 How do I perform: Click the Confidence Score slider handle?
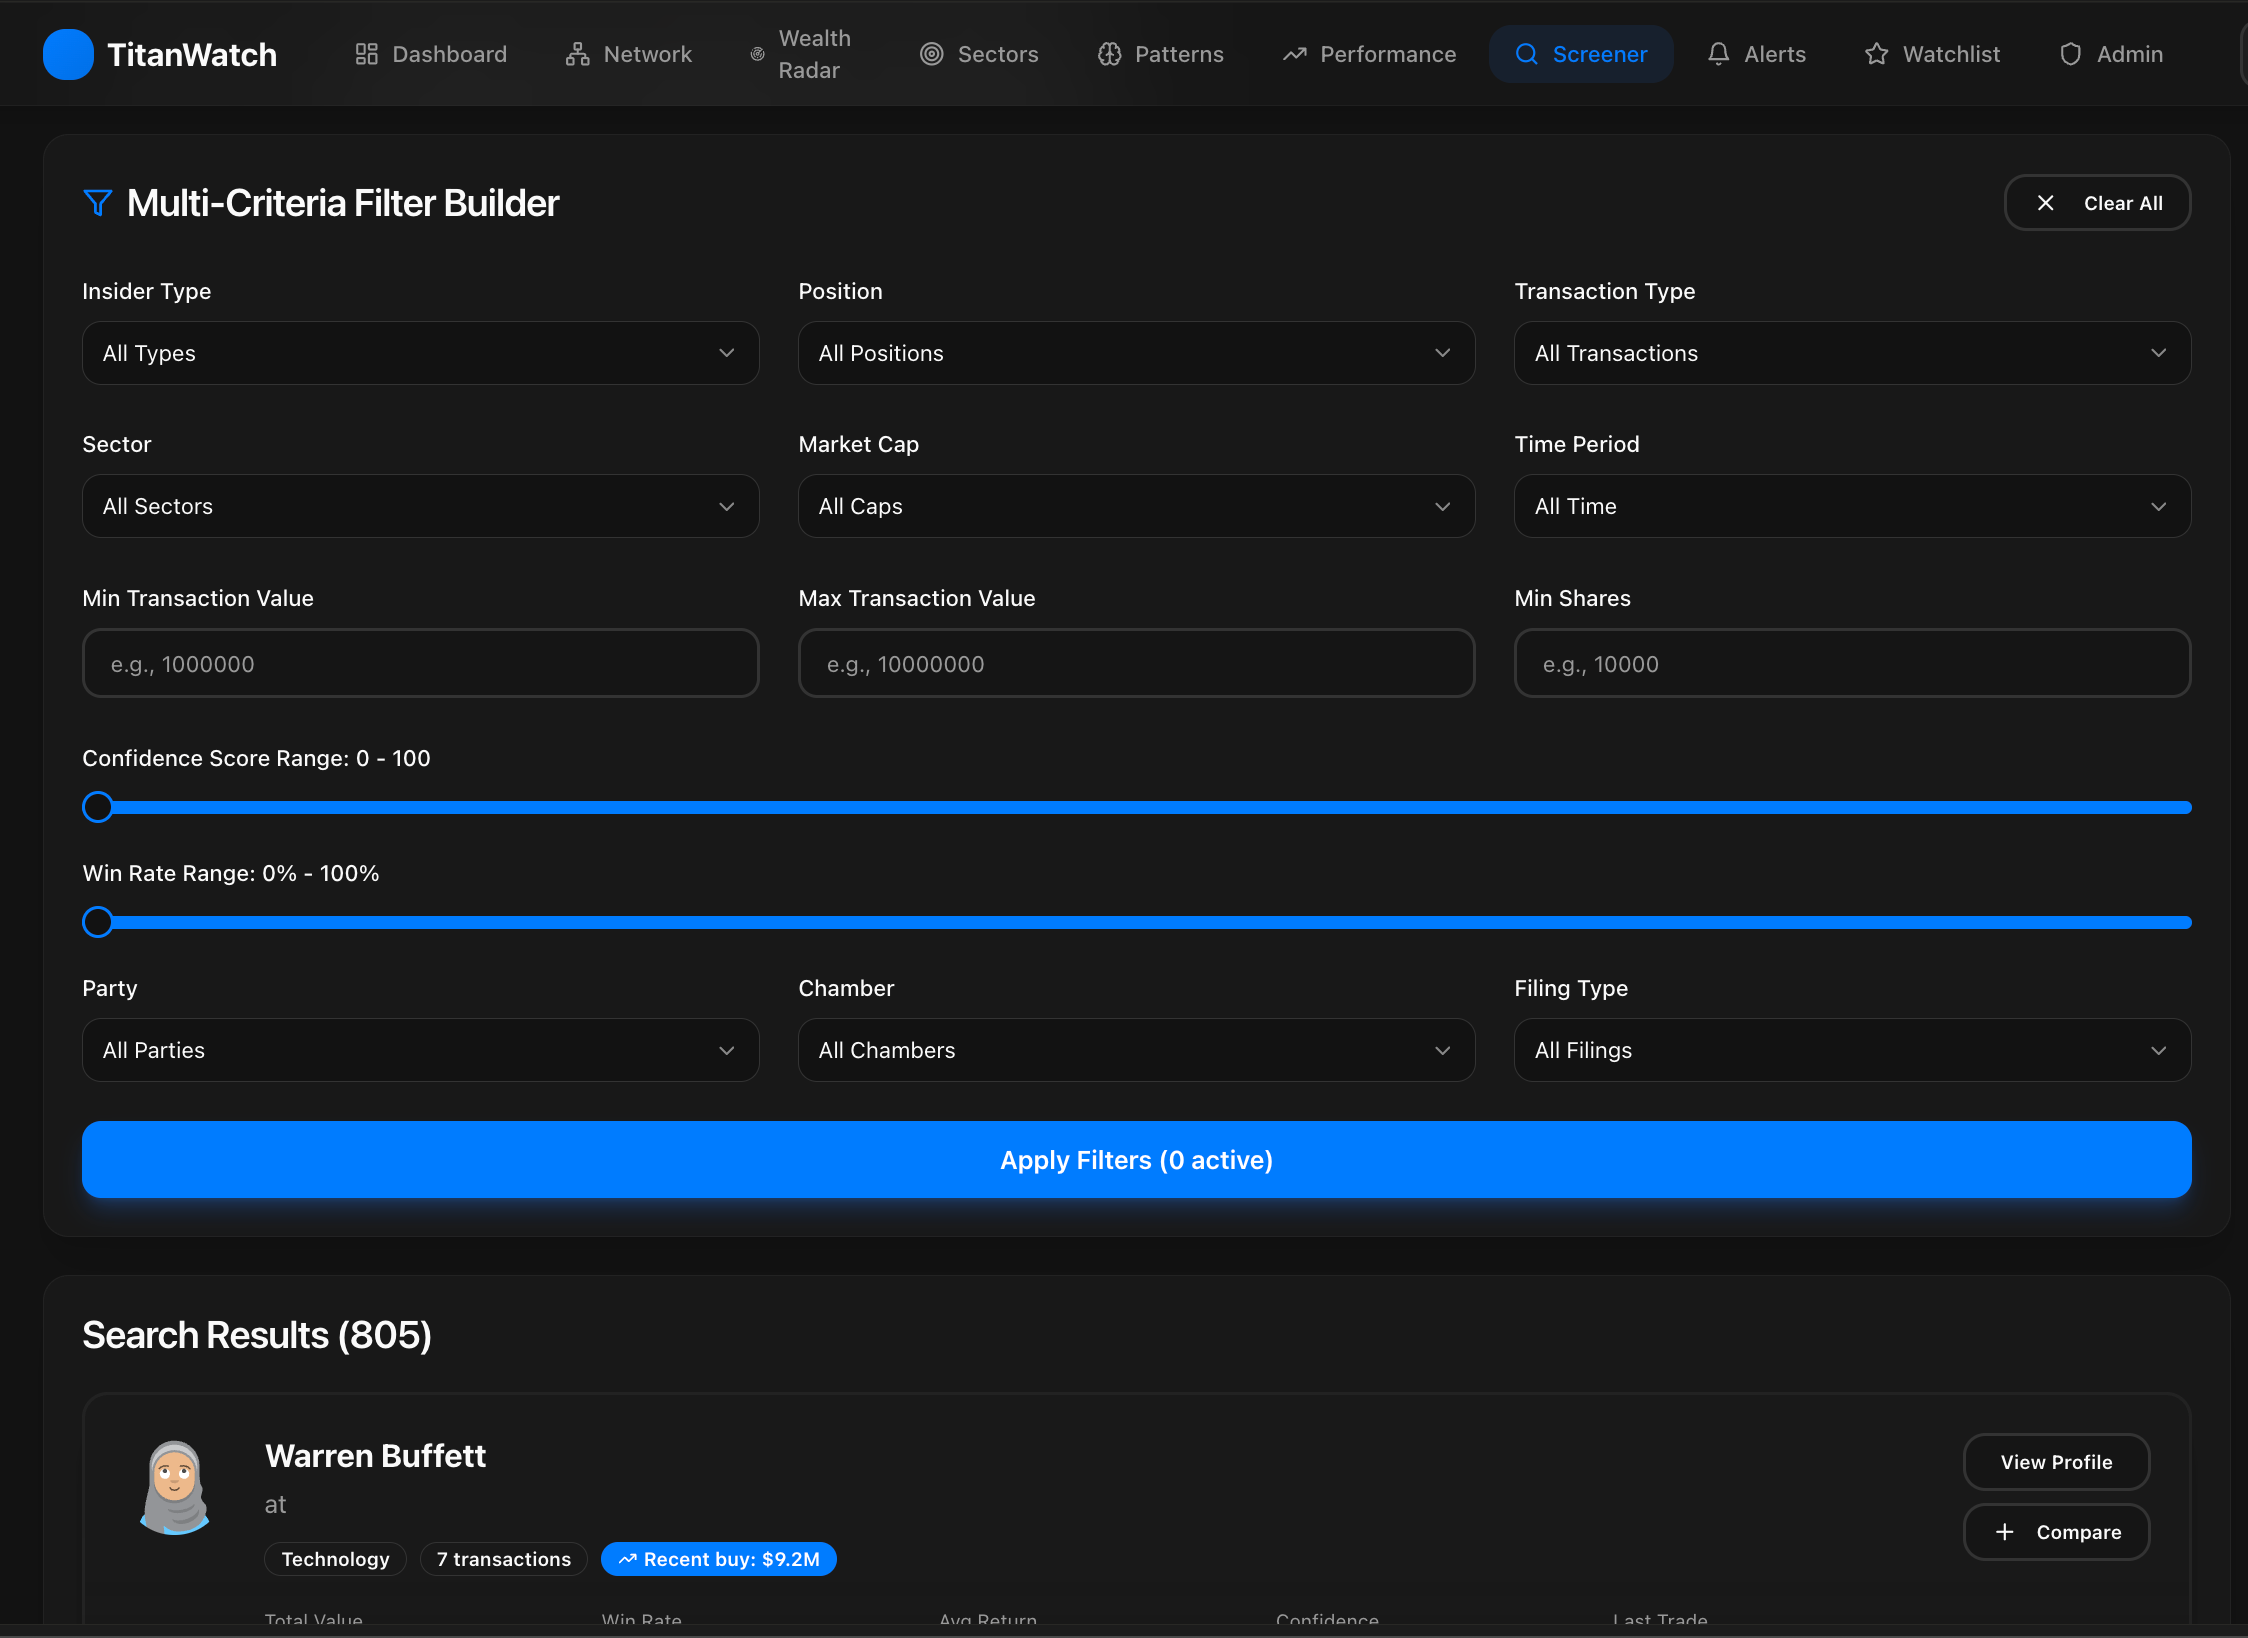pos(98,807)
